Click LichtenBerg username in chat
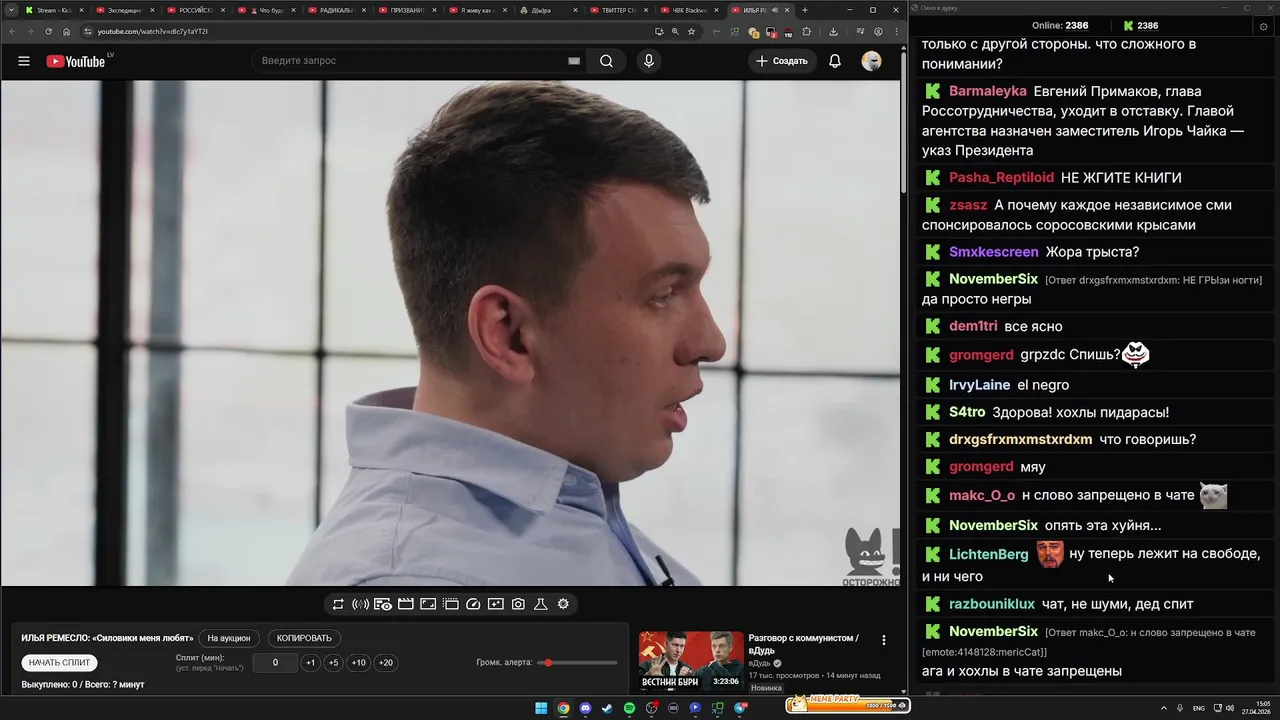 coord(988,554)
